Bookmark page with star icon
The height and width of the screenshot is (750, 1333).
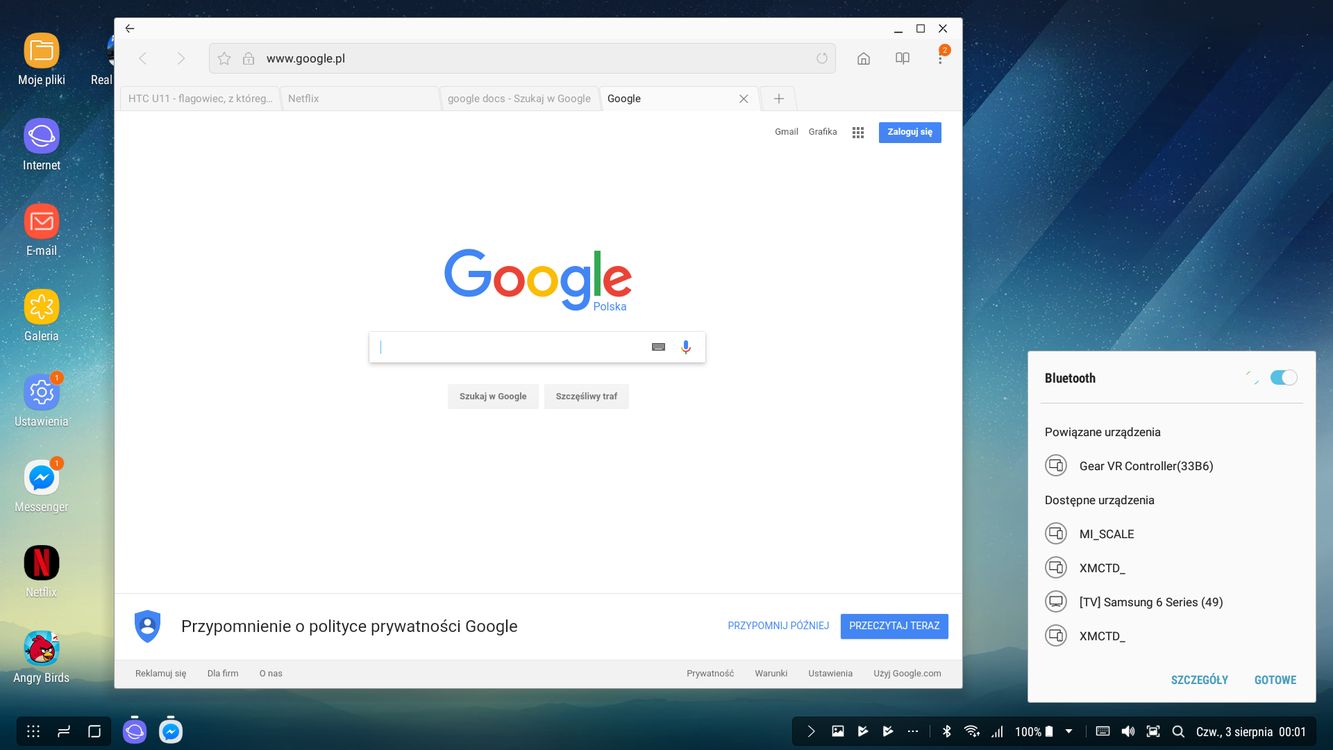click(x=224, y=59)
